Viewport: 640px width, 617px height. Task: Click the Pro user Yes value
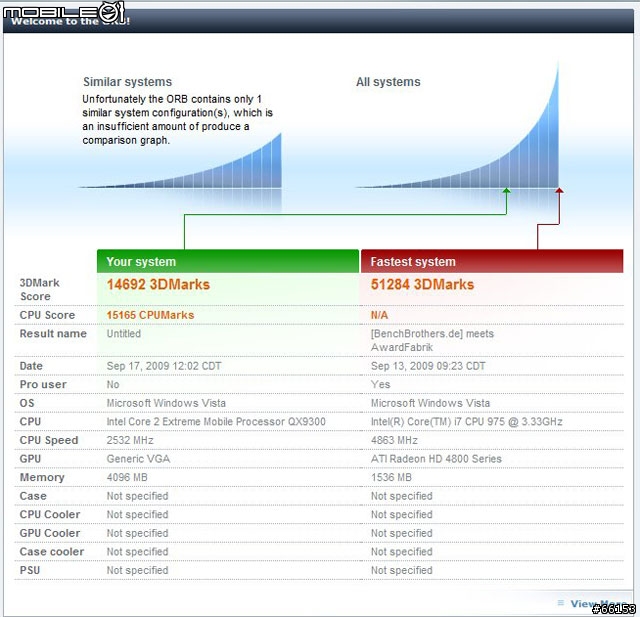pyautogui.click(x=380, y=384)
